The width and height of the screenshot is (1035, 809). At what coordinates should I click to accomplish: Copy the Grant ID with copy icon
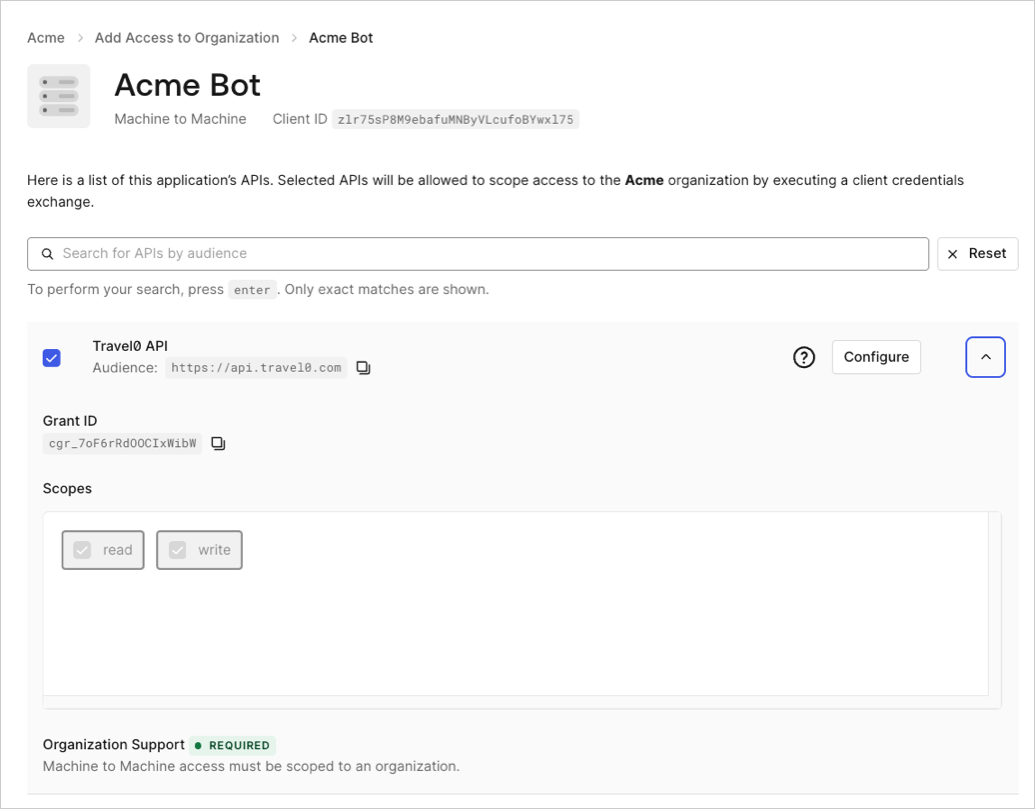[x=218, y=443]
